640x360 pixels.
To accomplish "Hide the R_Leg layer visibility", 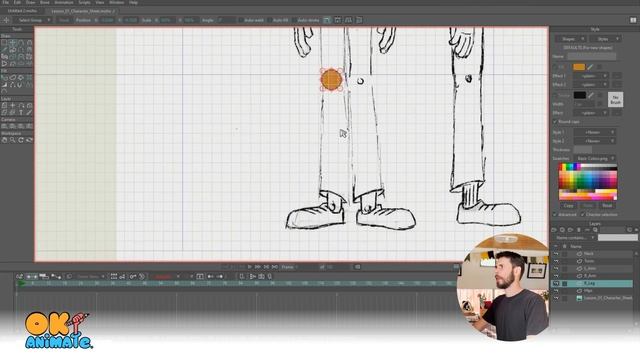I will [556, 283].
